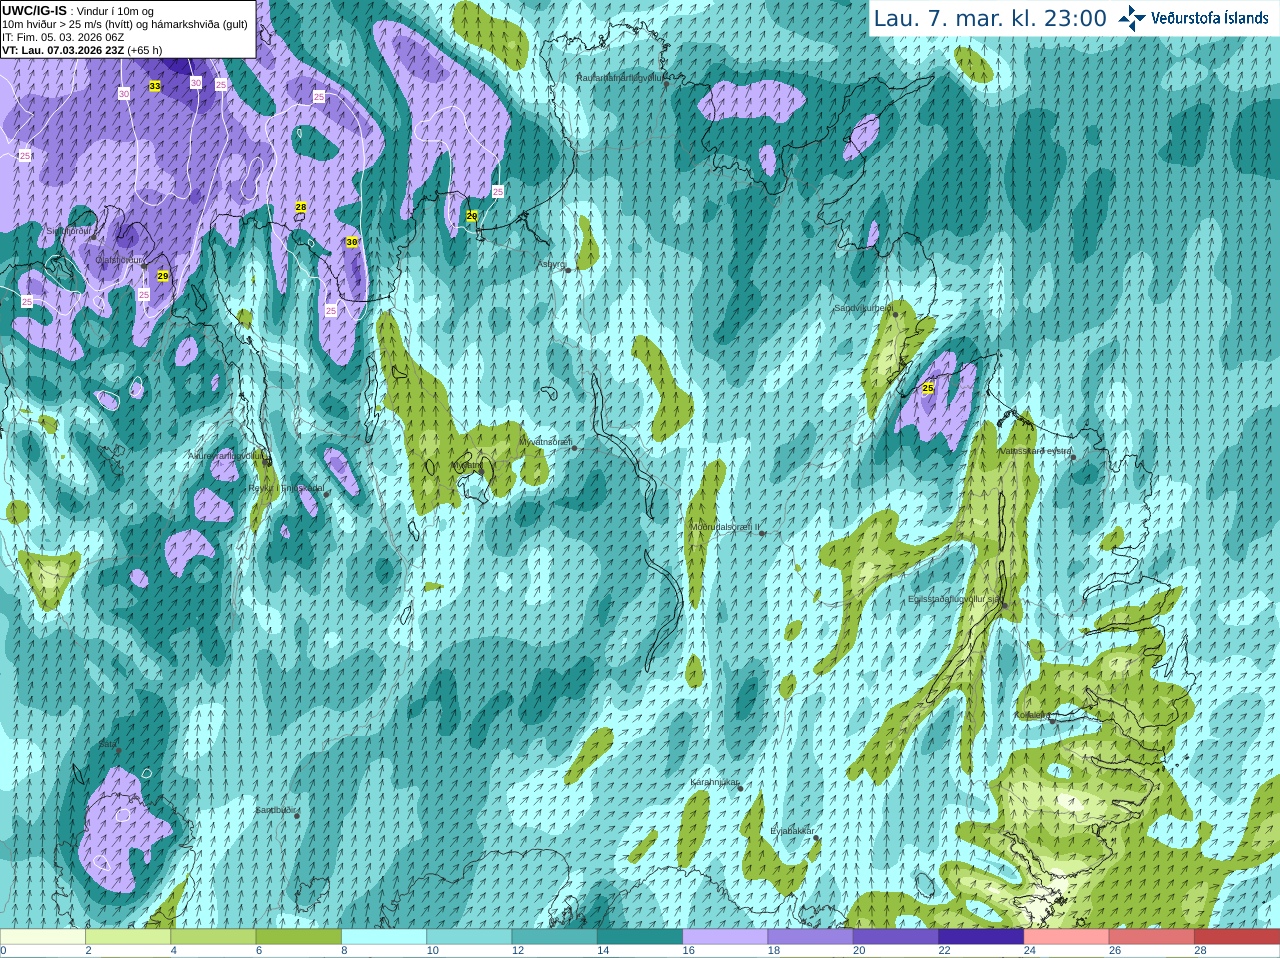Click the 10–12 m/s light teal legend swatch
The image size is (1280, 958).
[x=469, y=937]
